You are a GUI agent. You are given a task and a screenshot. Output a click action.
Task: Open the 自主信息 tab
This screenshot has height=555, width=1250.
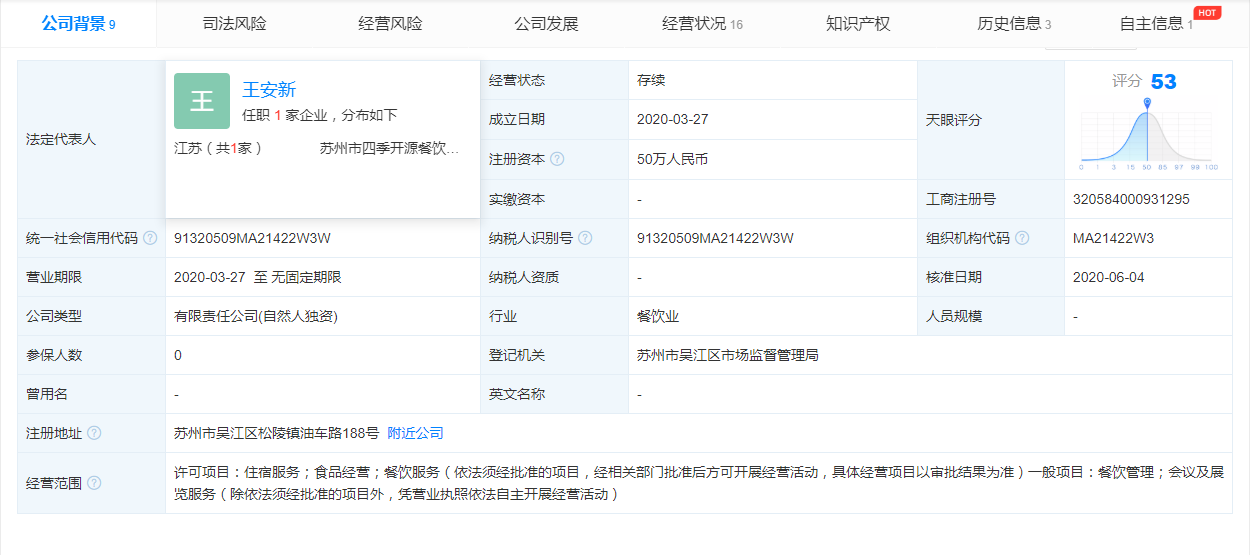coord(1155,24)
